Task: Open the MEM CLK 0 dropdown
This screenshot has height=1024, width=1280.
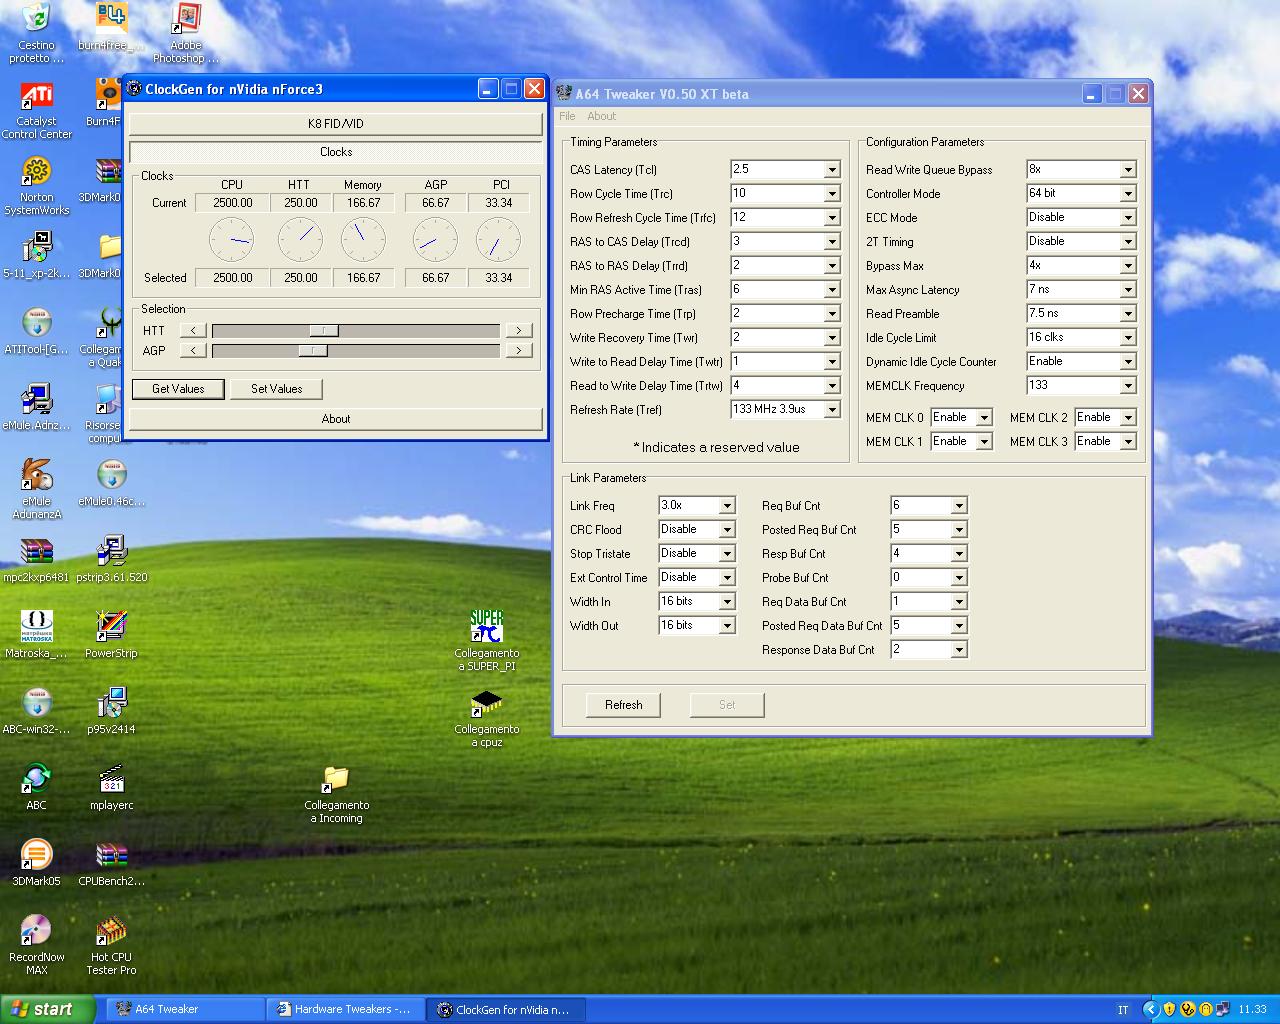Action: point(984,418)
